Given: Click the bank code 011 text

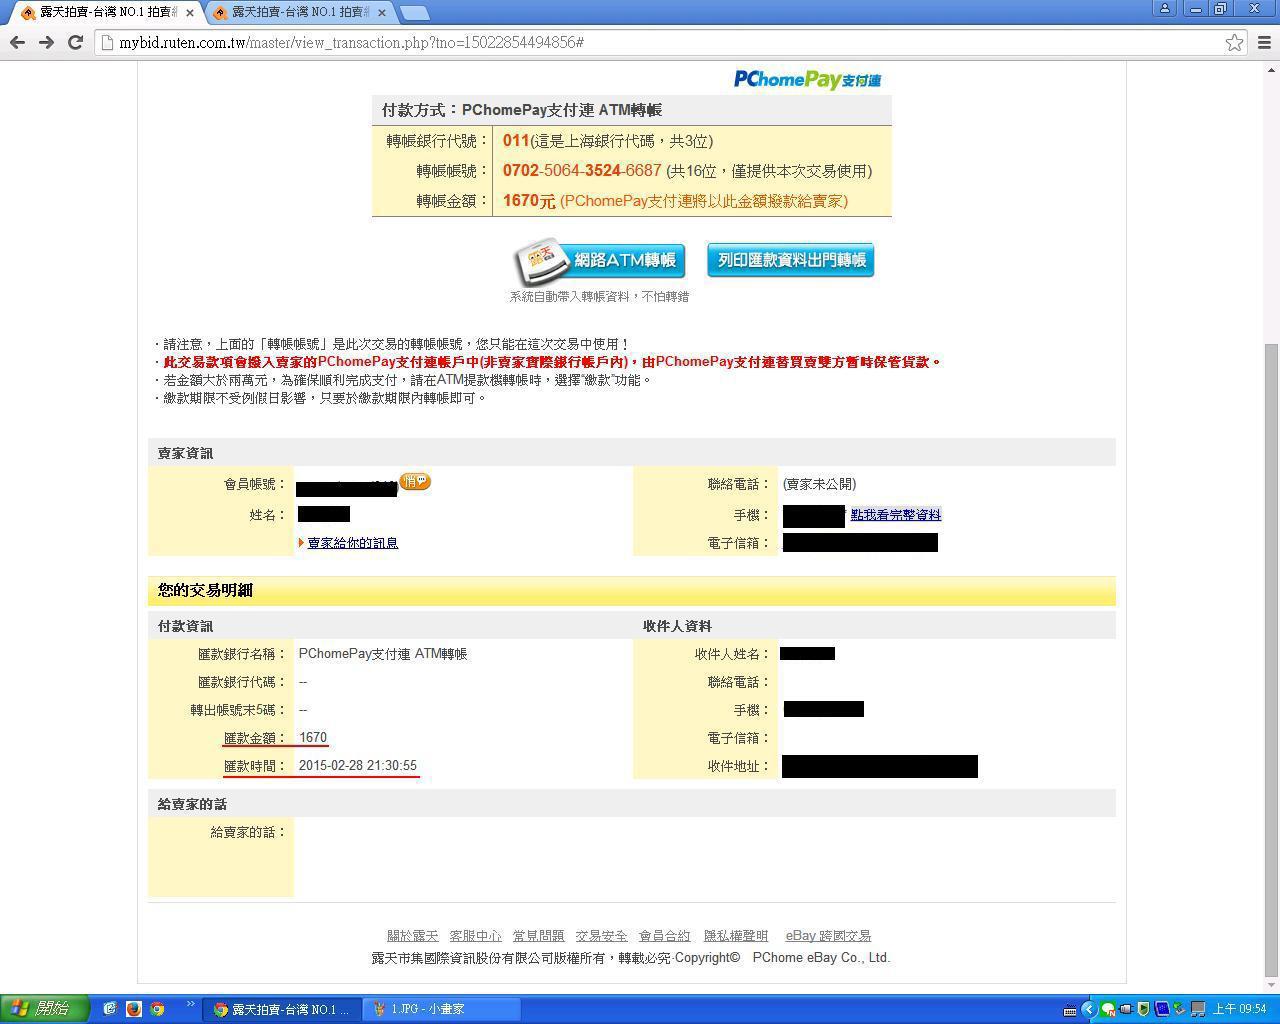Looking at the screenshot, I should 515,141.
